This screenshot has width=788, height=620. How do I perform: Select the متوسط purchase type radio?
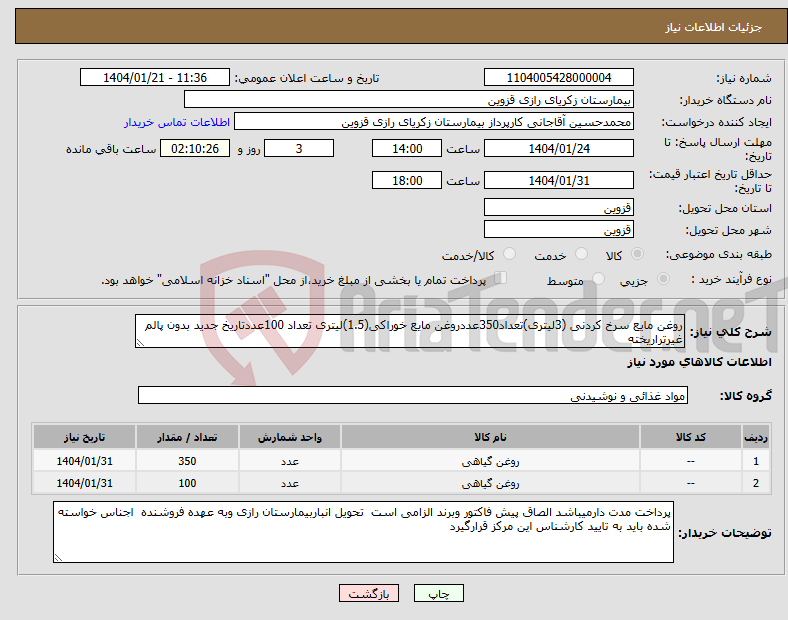[x=599, y=279]
